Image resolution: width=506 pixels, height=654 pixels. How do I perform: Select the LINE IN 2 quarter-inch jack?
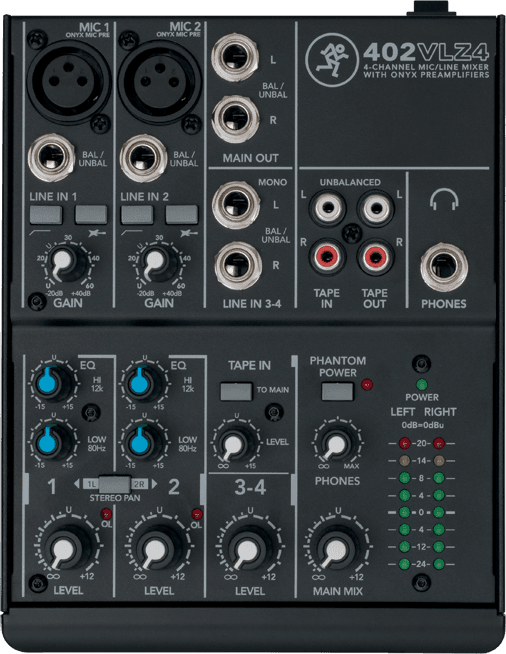143,158
